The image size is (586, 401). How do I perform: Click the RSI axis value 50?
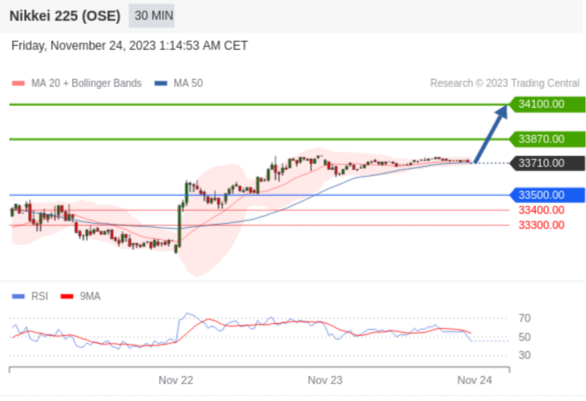click(x=525, y=337)
